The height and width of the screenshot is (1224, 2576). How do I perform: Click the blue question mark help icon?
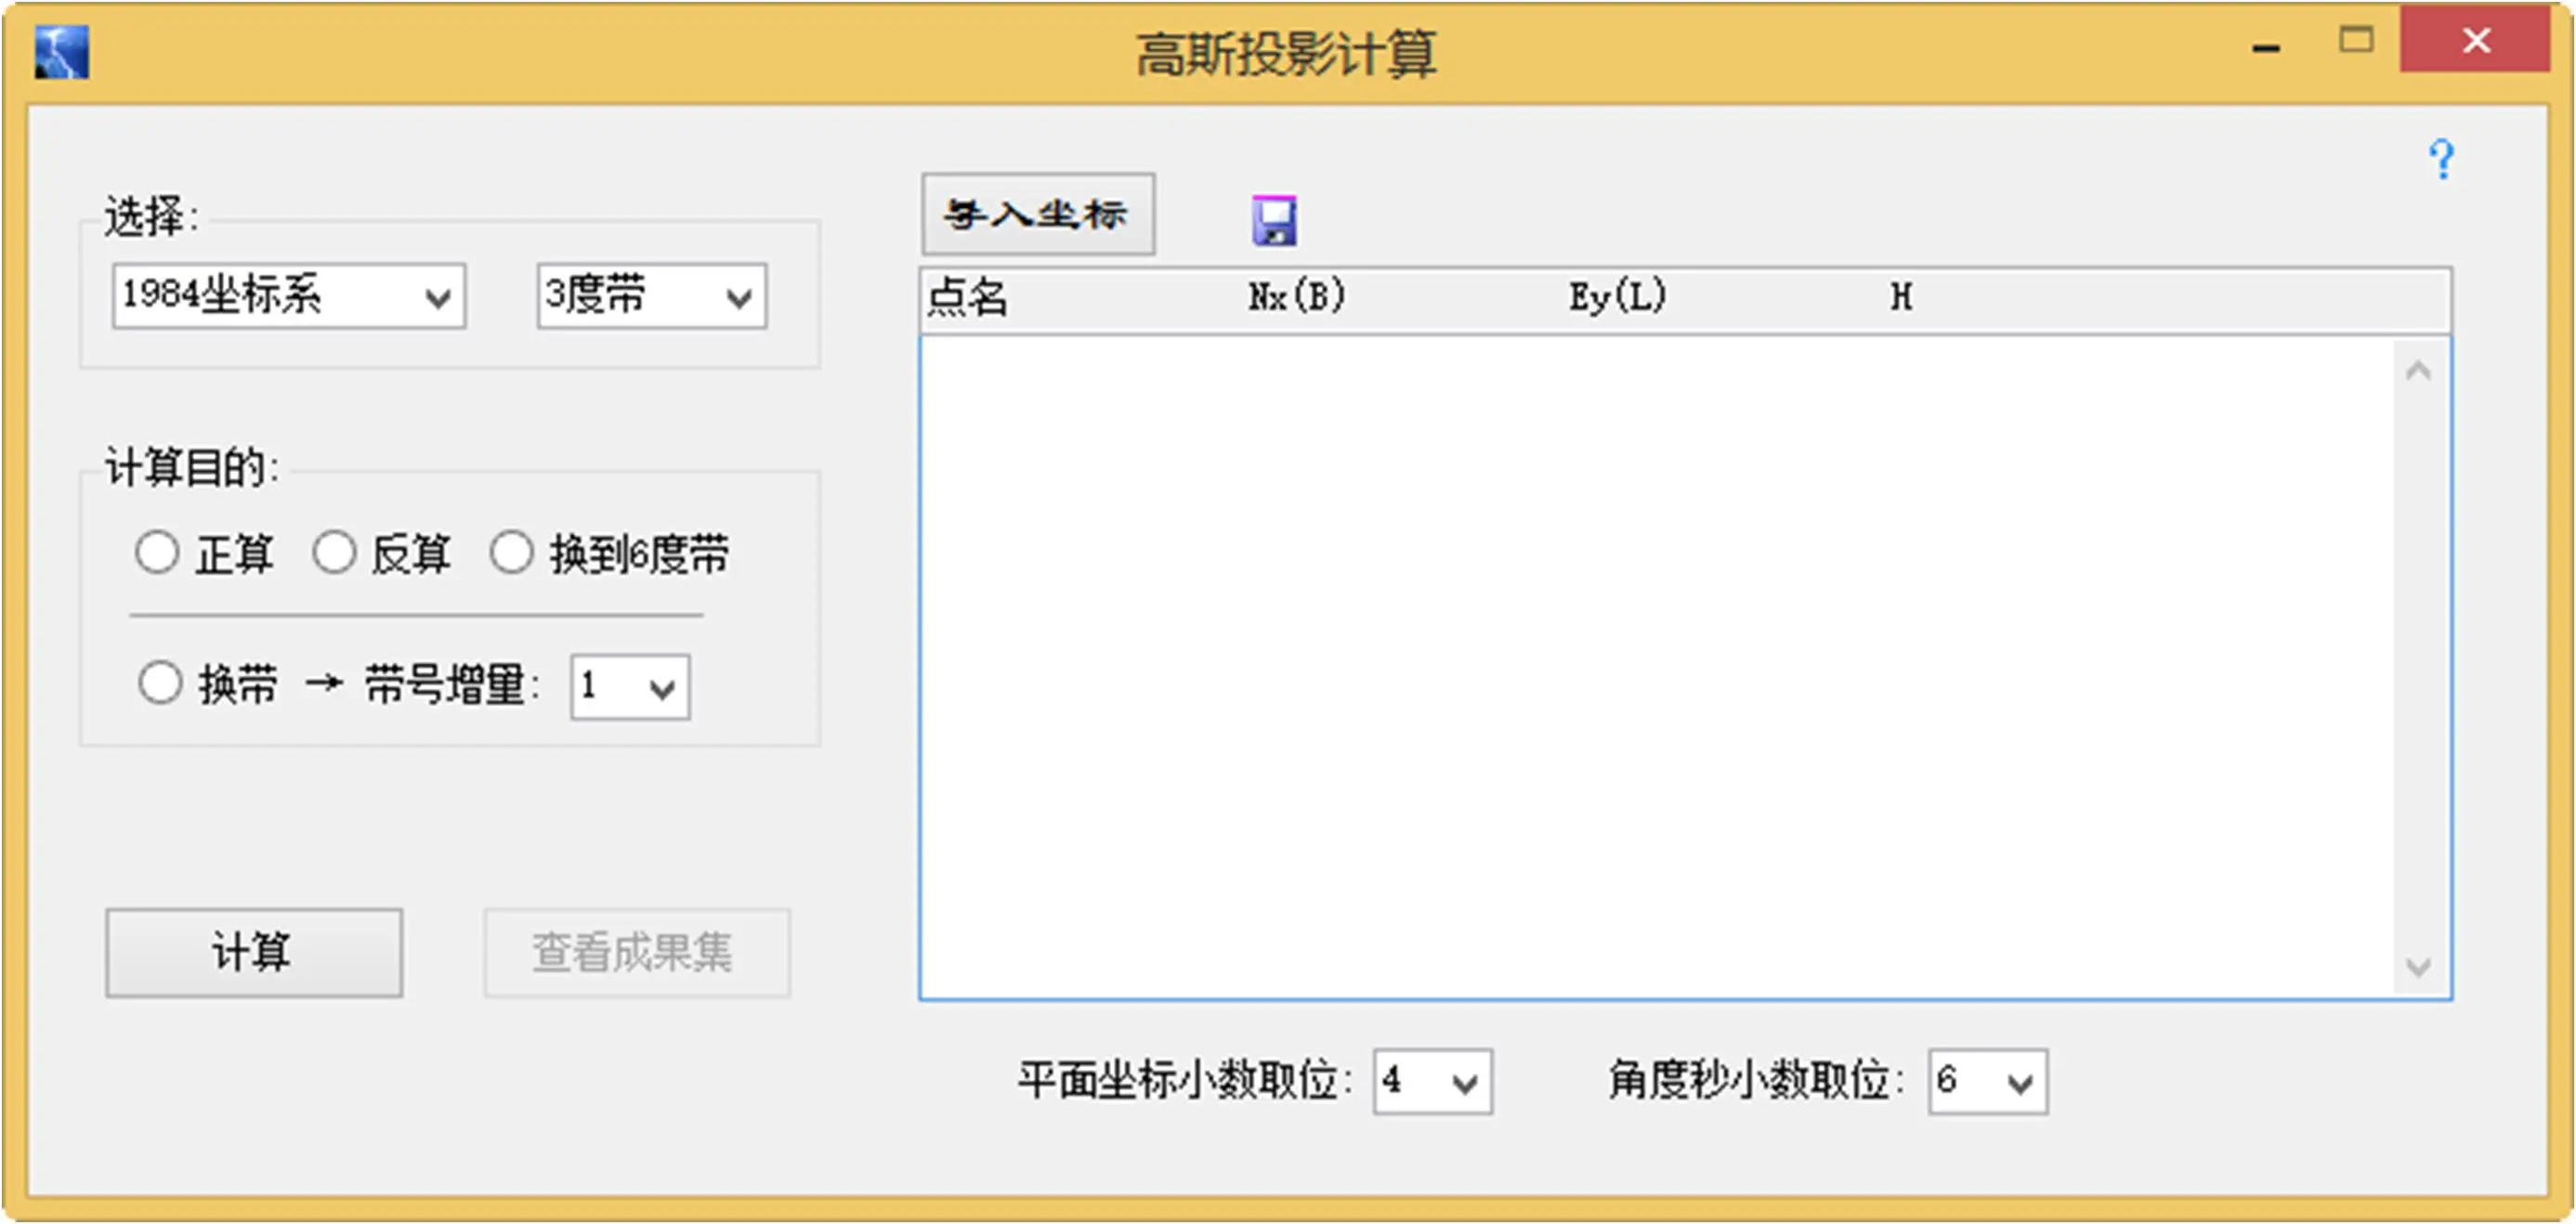coord(2441,160)
